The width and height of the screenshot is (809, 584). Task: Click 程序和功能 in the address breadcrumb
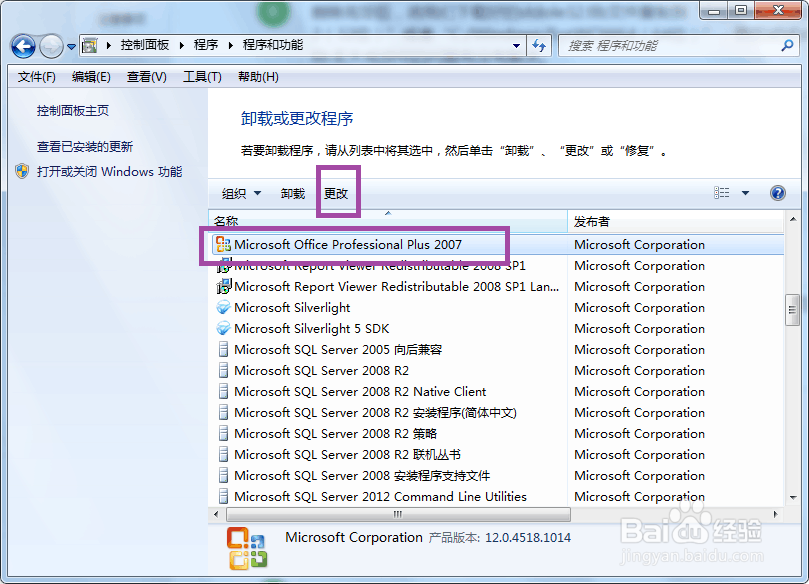click(x=273, y=45)
